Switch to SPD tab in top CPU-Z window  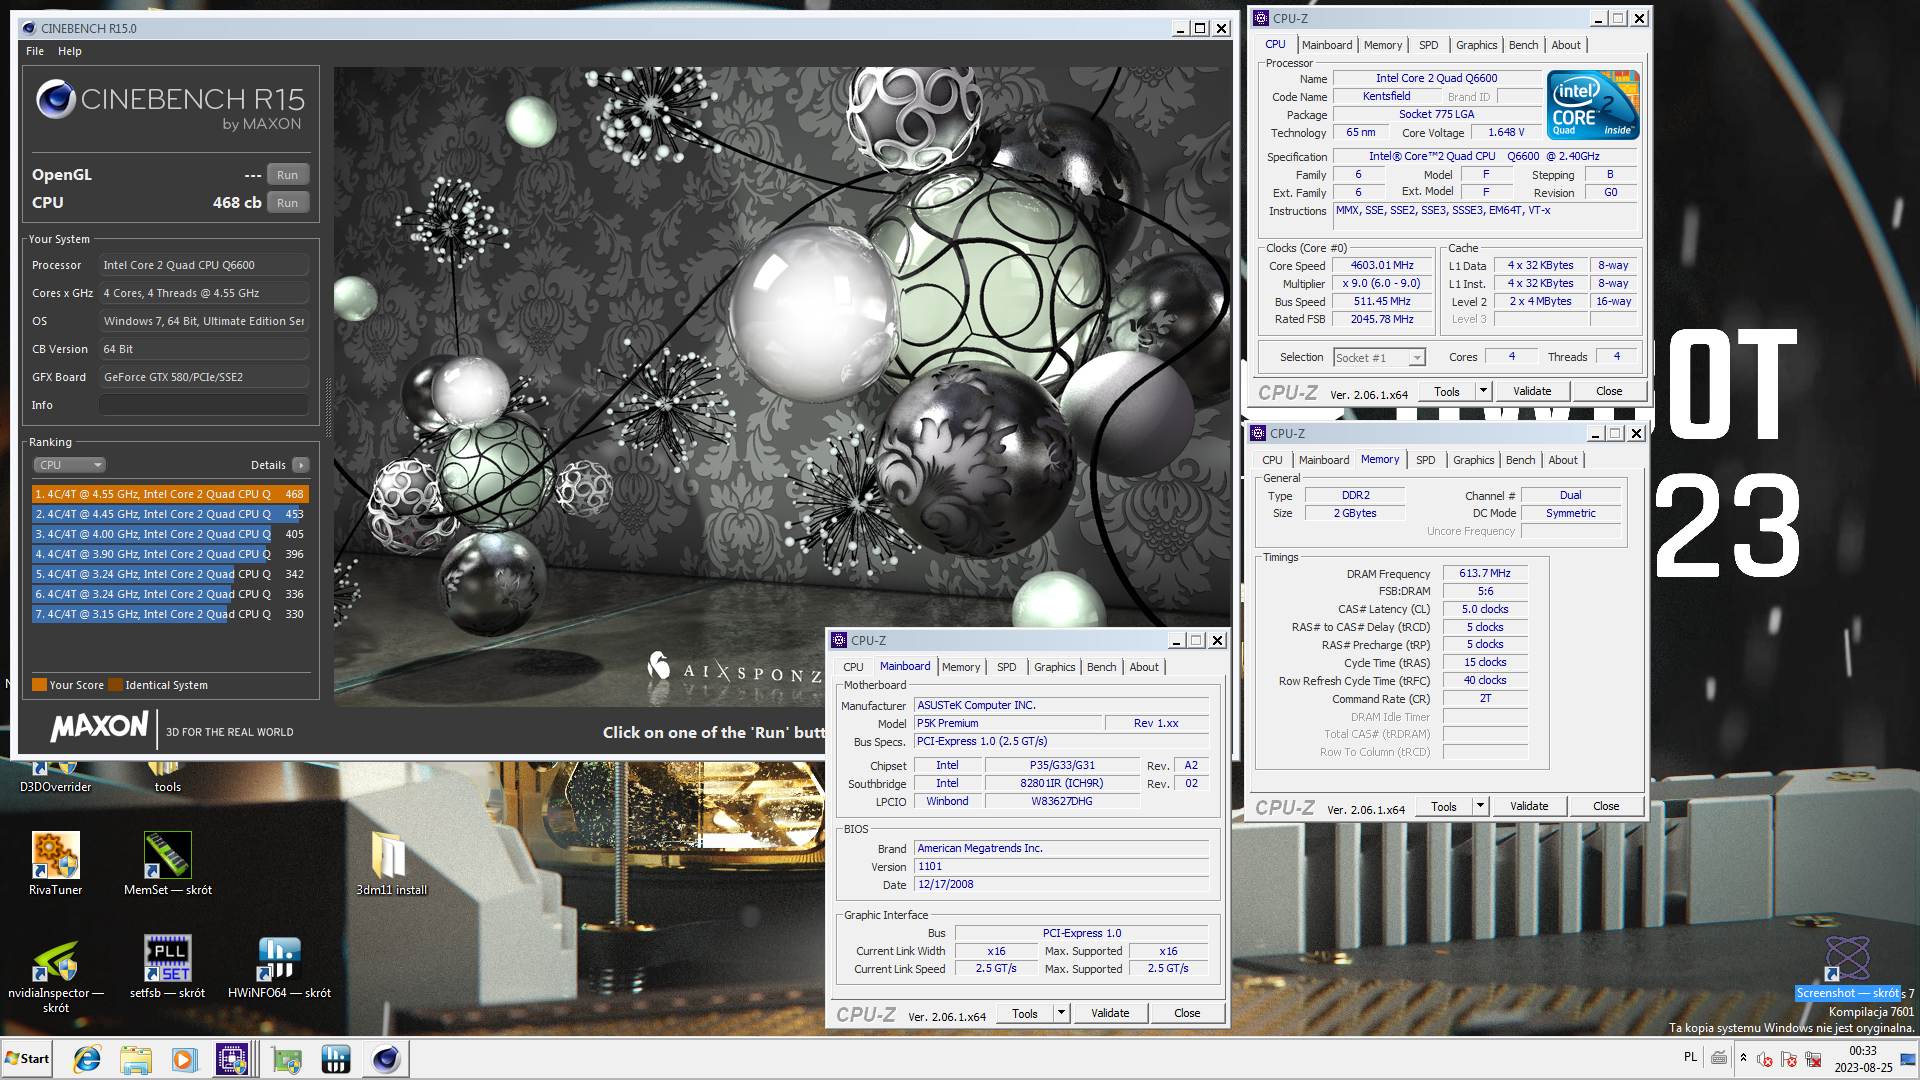click(1428, 45)
